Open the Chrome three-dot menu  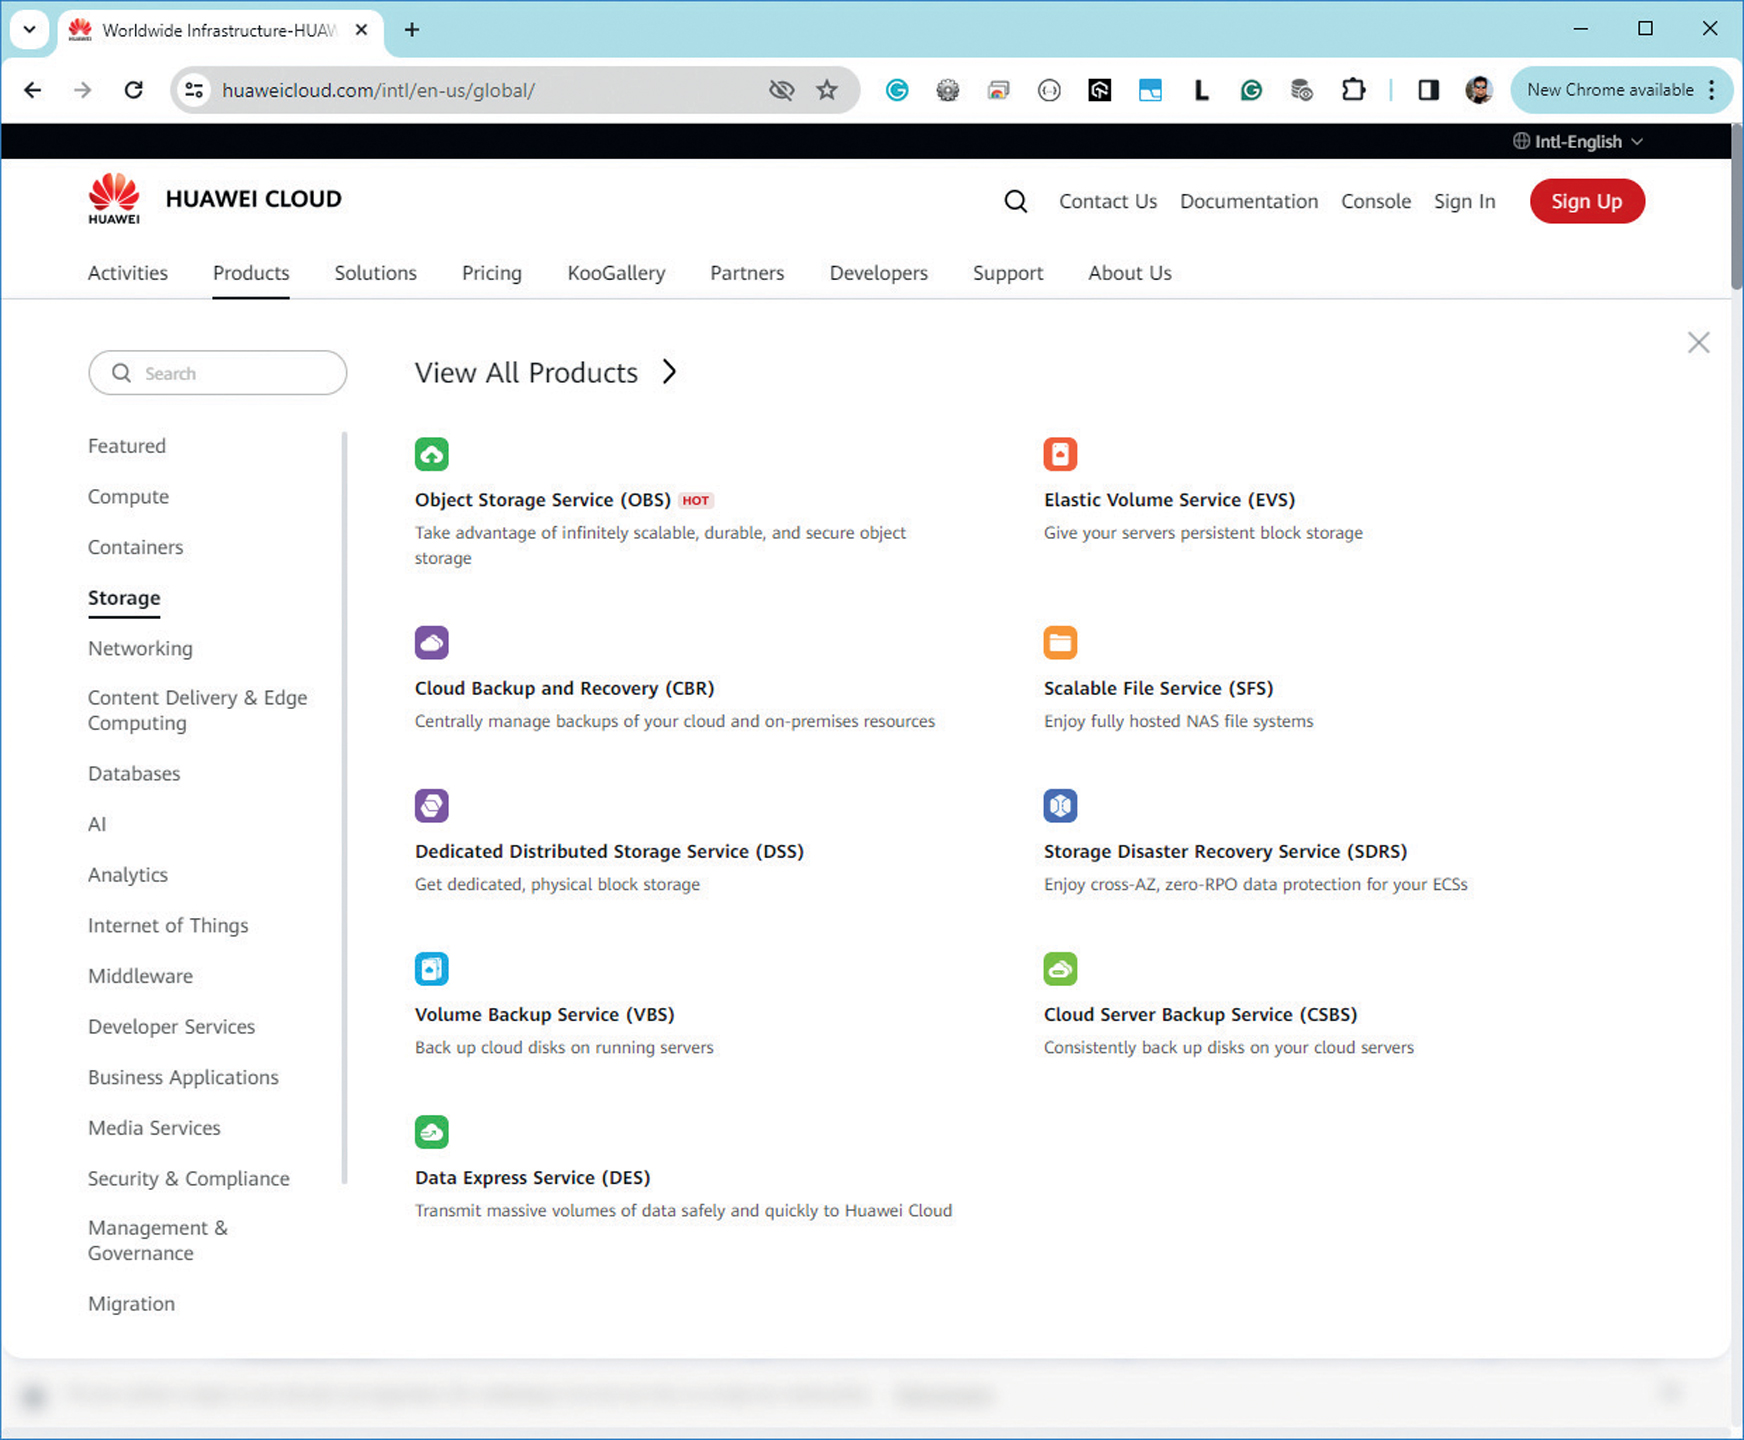[x=1713, y=90]
